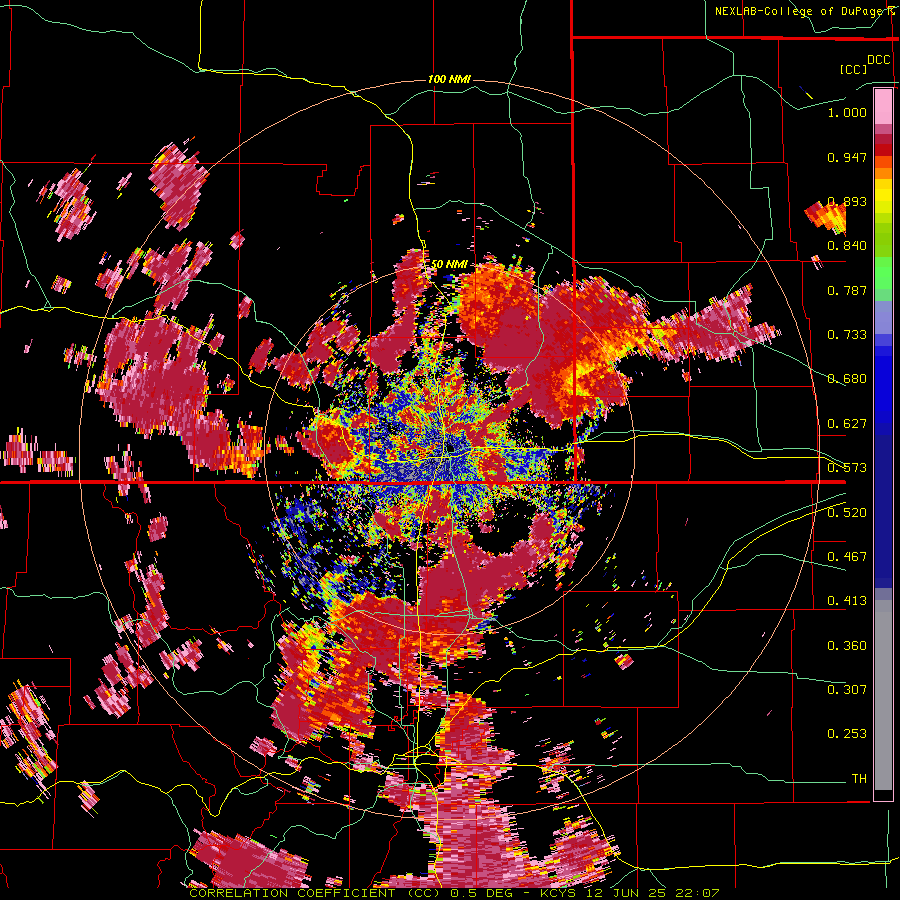Click the 0.413 value on the color scale
Image resolution: width=900 pixels, height=900 pixels.
click(x=847, y=601)
